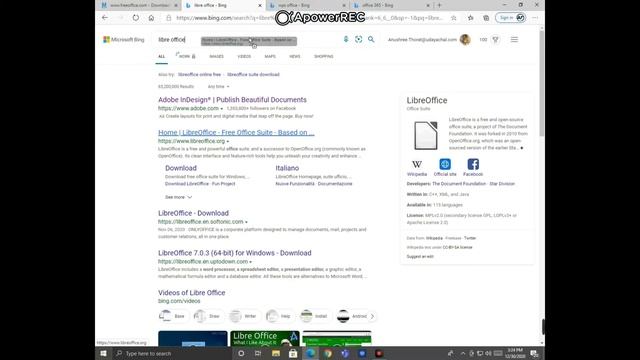Open Google Chrome from the taskbar

coord(328,353)
